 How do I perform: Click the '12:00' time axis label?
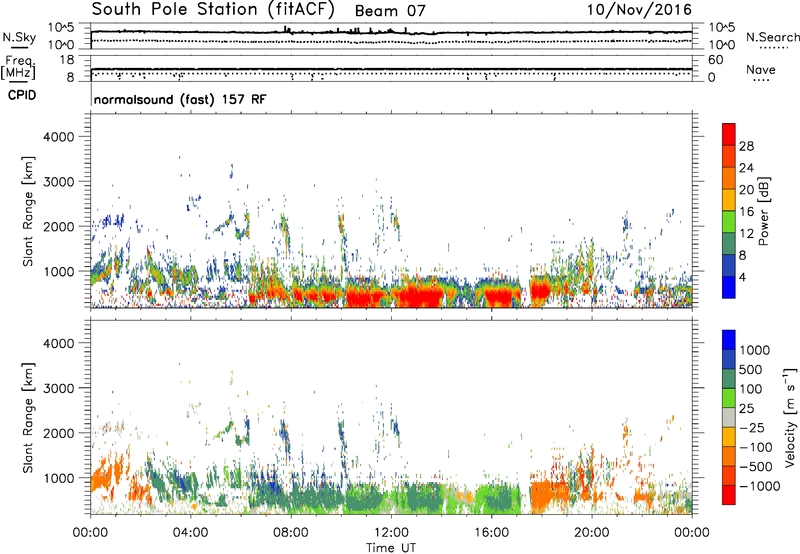pyautogui.click(x=391, y=533)
